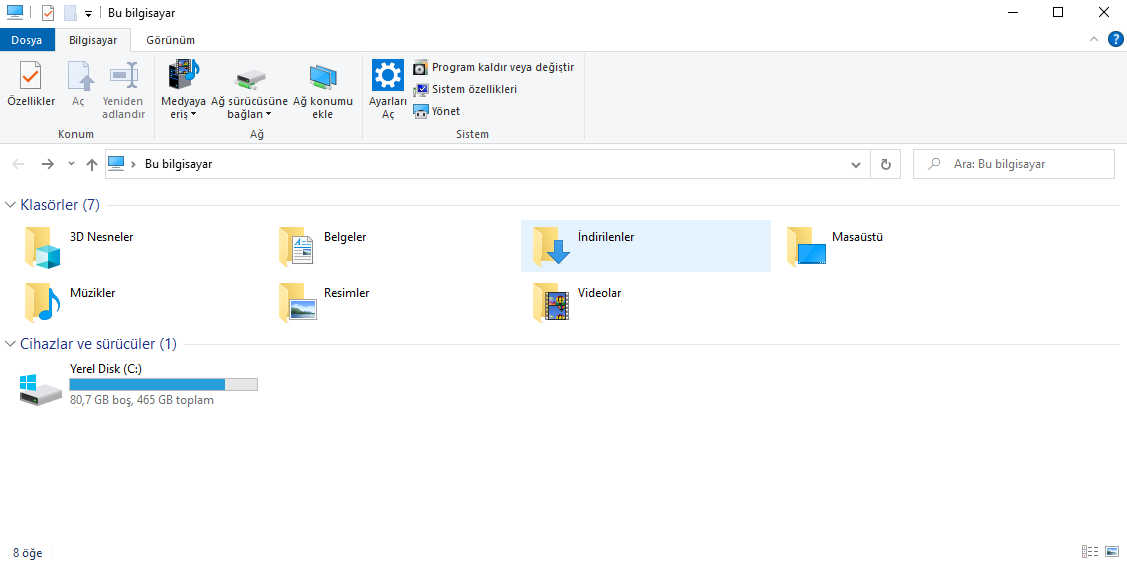This screenshot has height=565, width=1127.
Task: Go up one level with up arrow
Action: point(91,164)
